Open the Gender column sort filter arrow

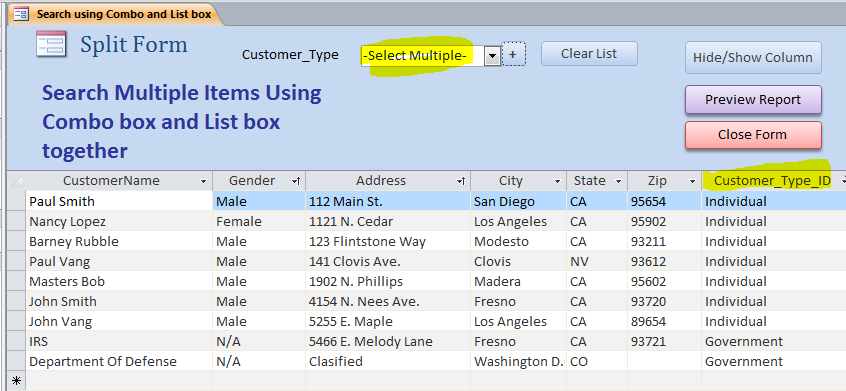[x=296, y=181]
